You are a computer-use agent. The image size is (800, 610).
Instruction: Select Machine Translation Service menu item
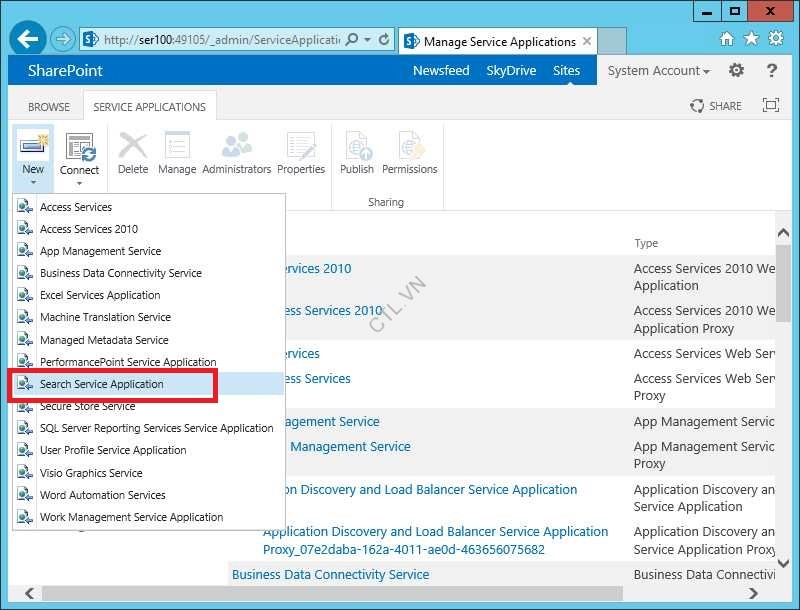click(148, 317)
